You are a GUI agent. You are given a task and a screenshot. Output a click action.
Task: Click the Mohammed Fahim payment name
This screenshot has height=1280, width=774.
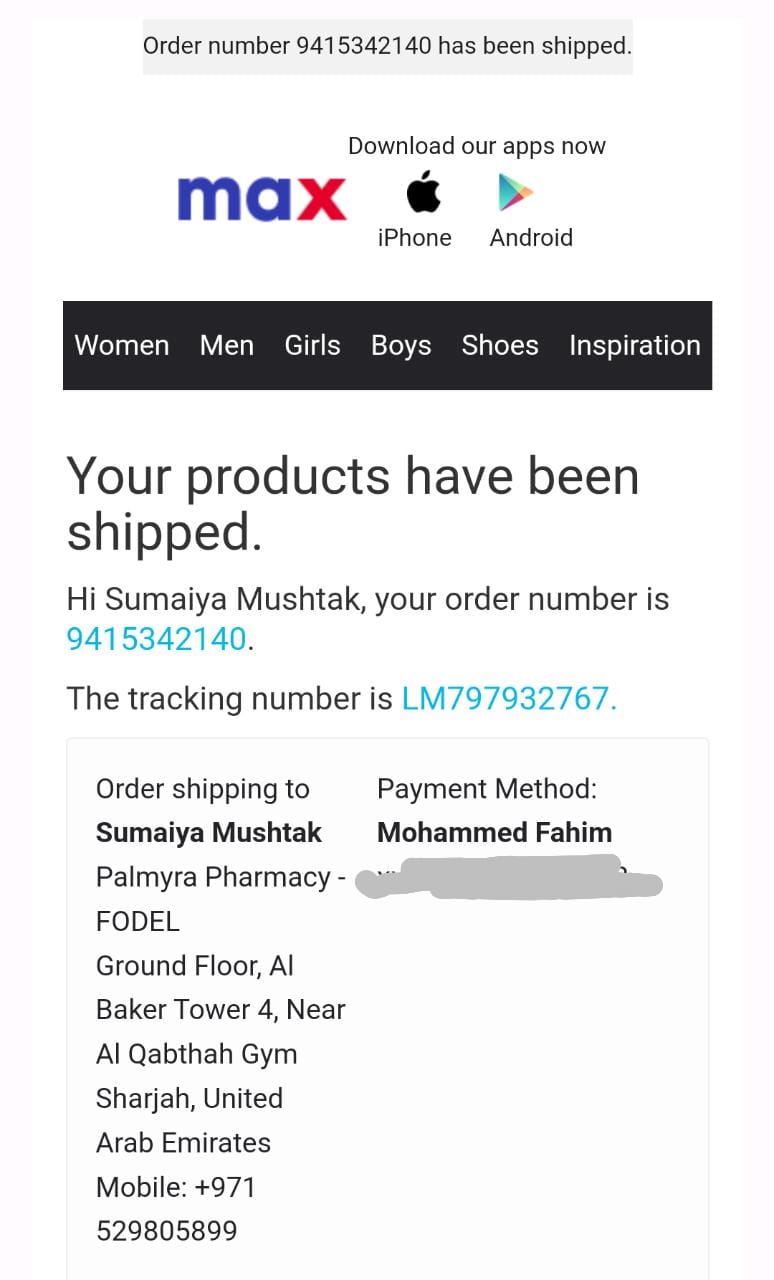pyautogui.click(x=494, y=833)
